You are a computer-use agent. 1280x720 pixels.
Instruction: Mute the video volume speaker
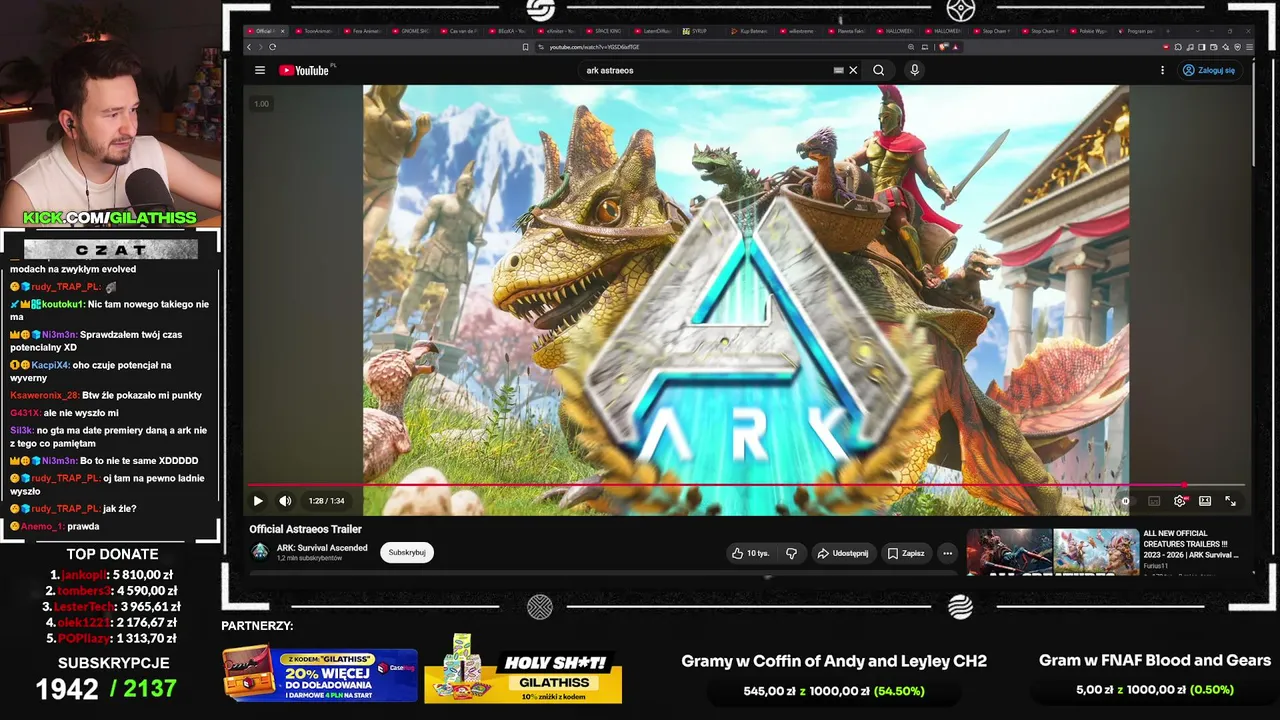point(285,501)
